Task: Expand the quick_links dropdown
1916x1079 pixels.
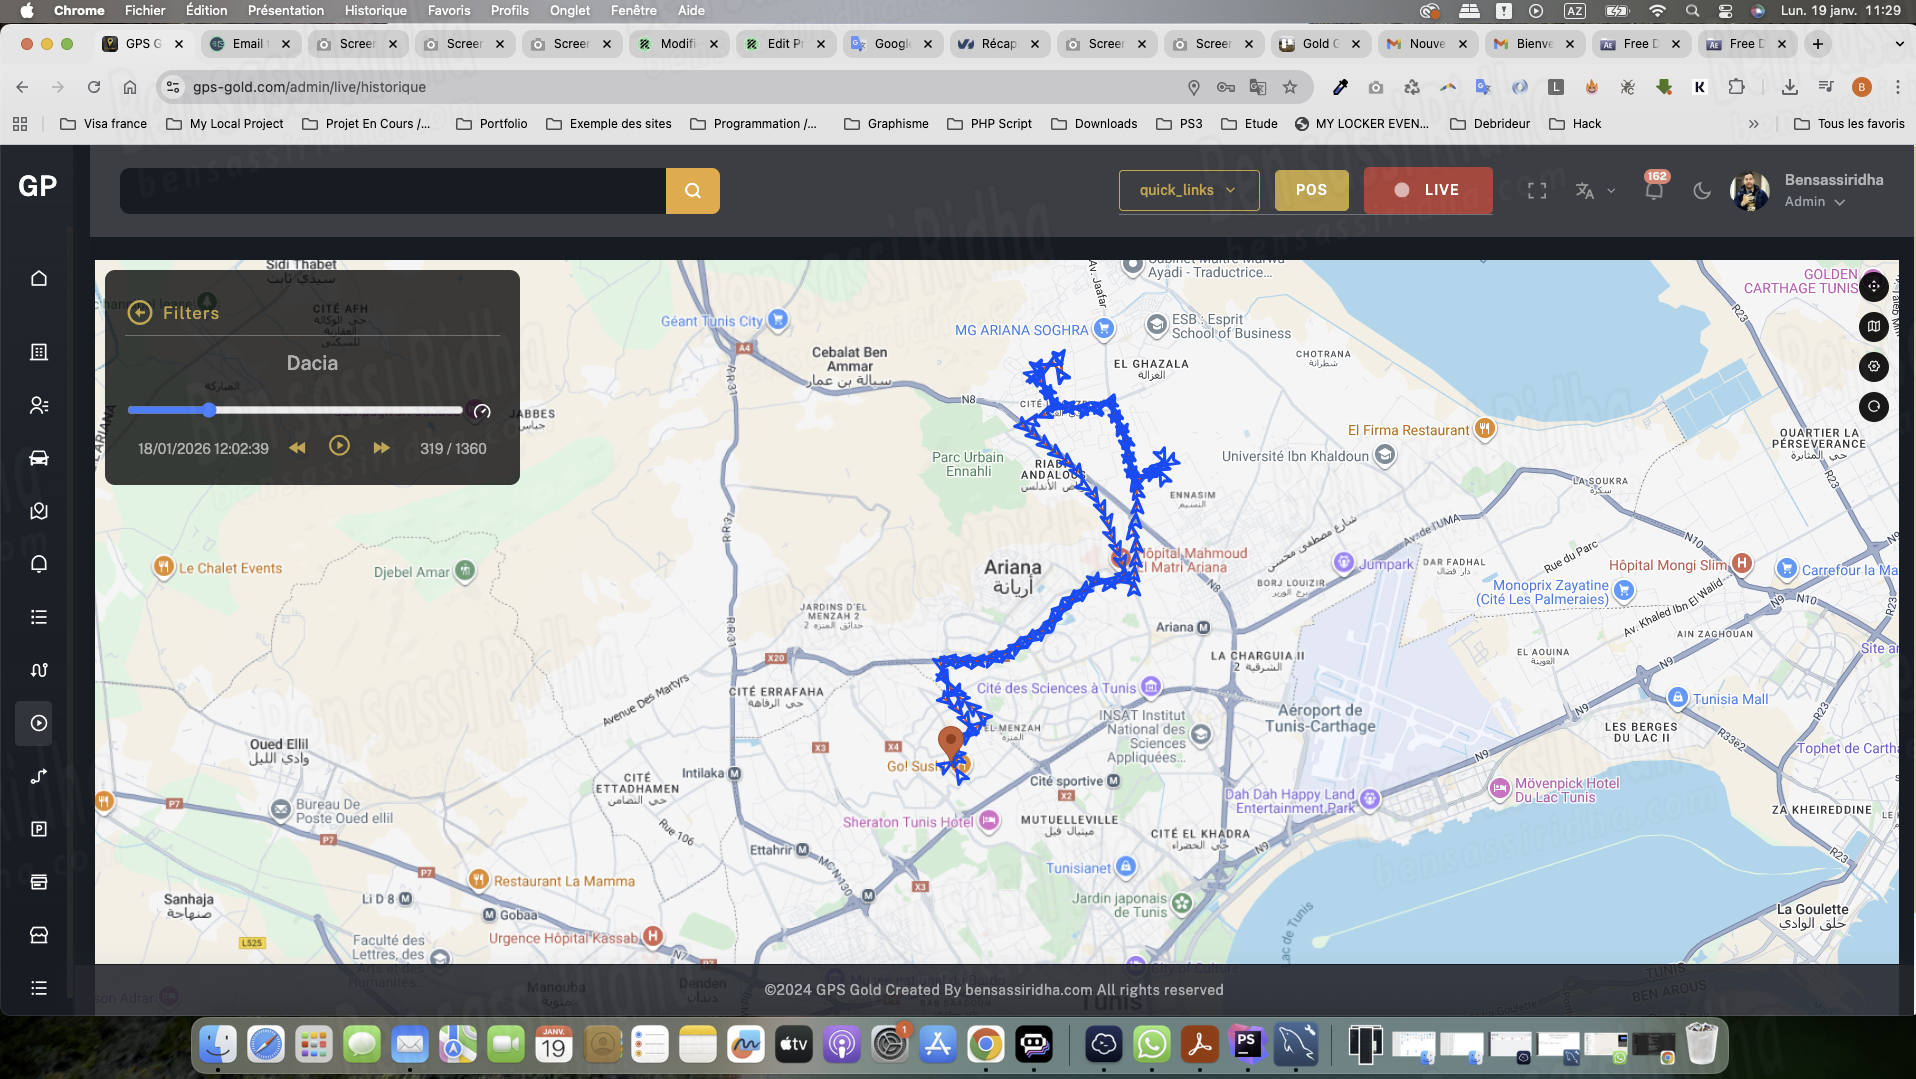Action: pos(1188,190)
